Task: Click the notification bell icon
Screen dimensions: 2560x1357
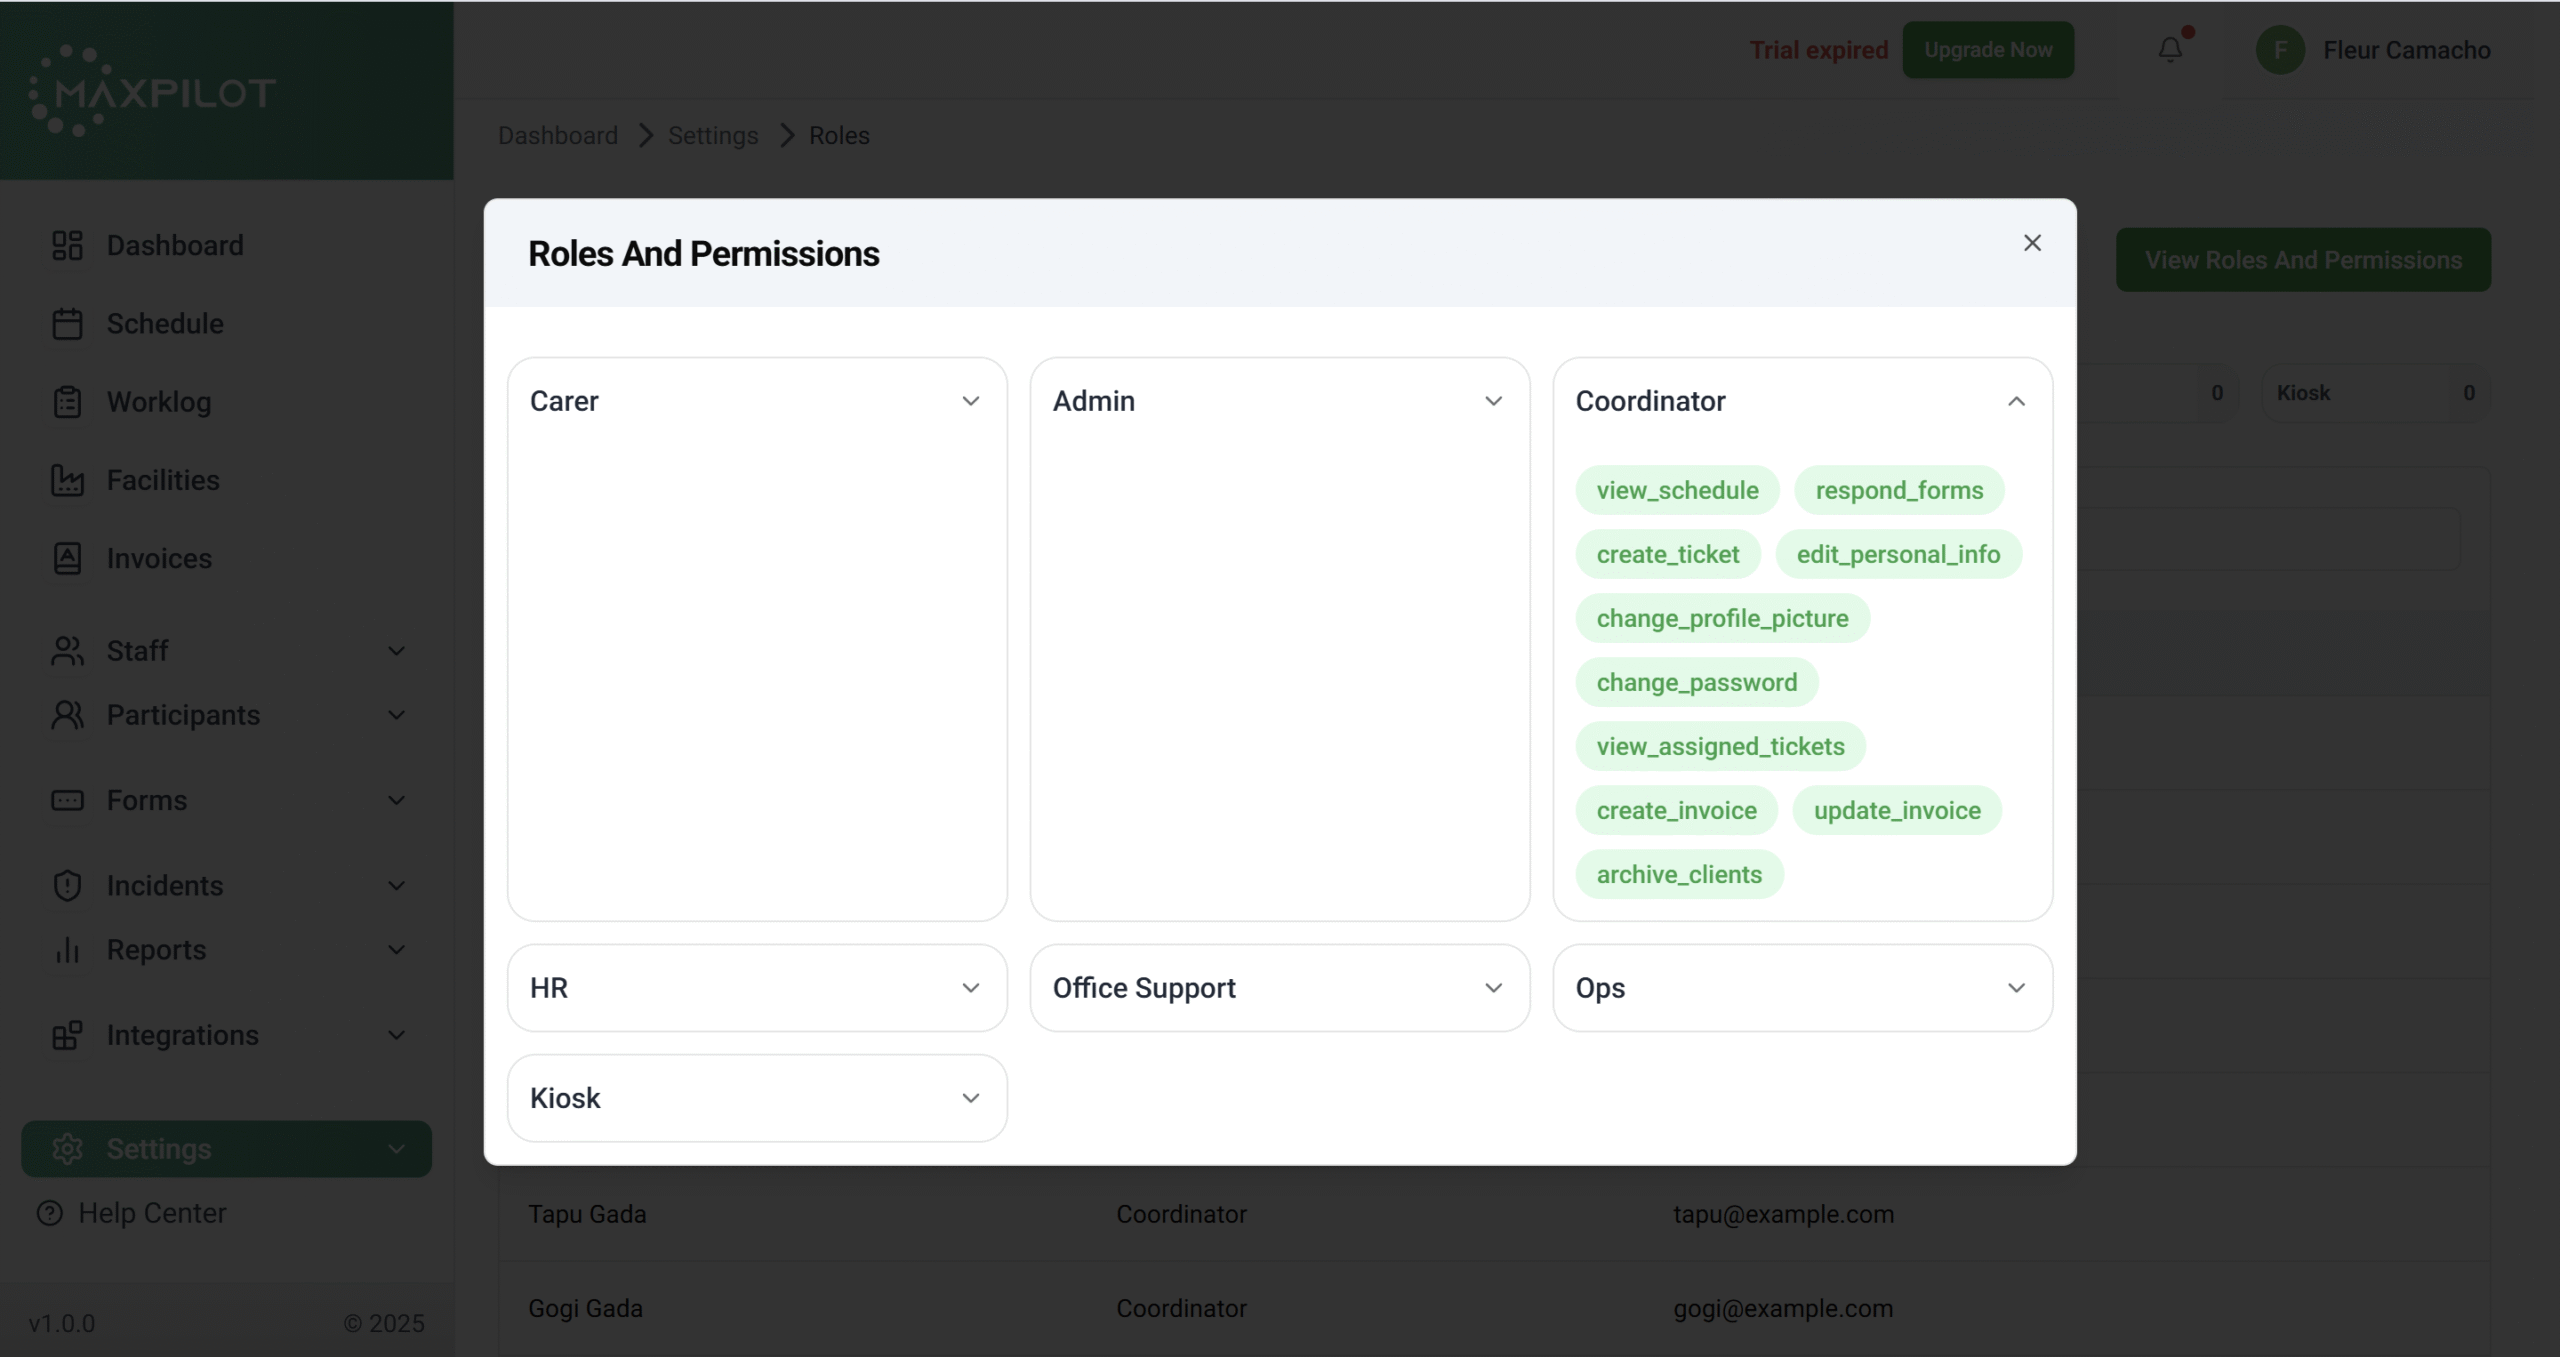Action: click(2169, 49)
